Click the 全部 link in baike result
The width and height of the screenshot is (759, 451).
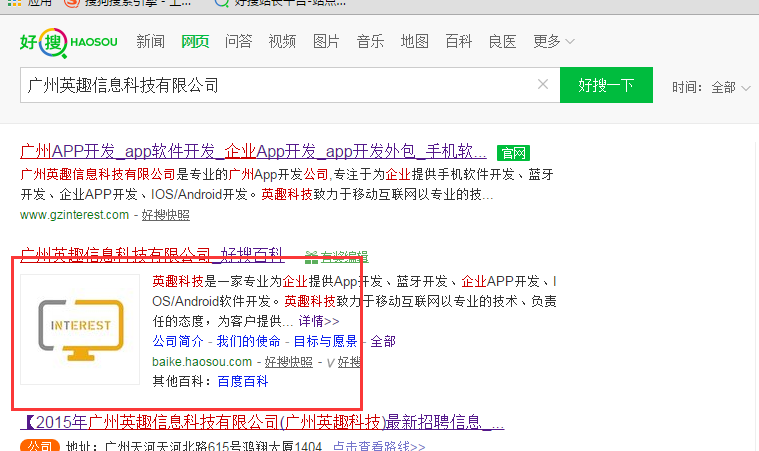click(383, 342)
